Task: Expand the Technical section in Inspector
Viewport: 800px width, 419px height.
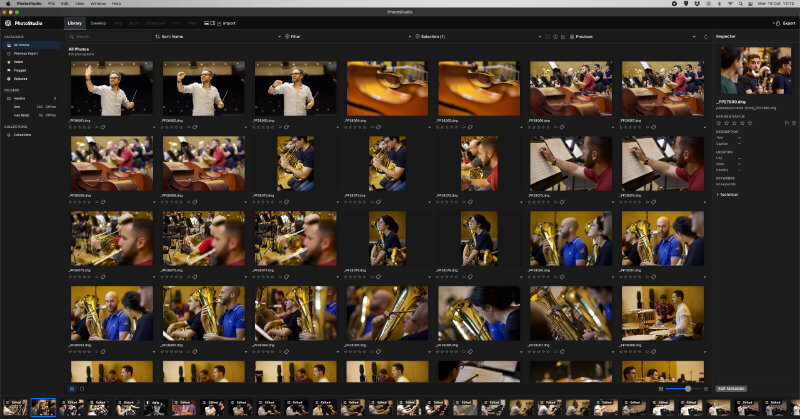Action: coord(728,194)
